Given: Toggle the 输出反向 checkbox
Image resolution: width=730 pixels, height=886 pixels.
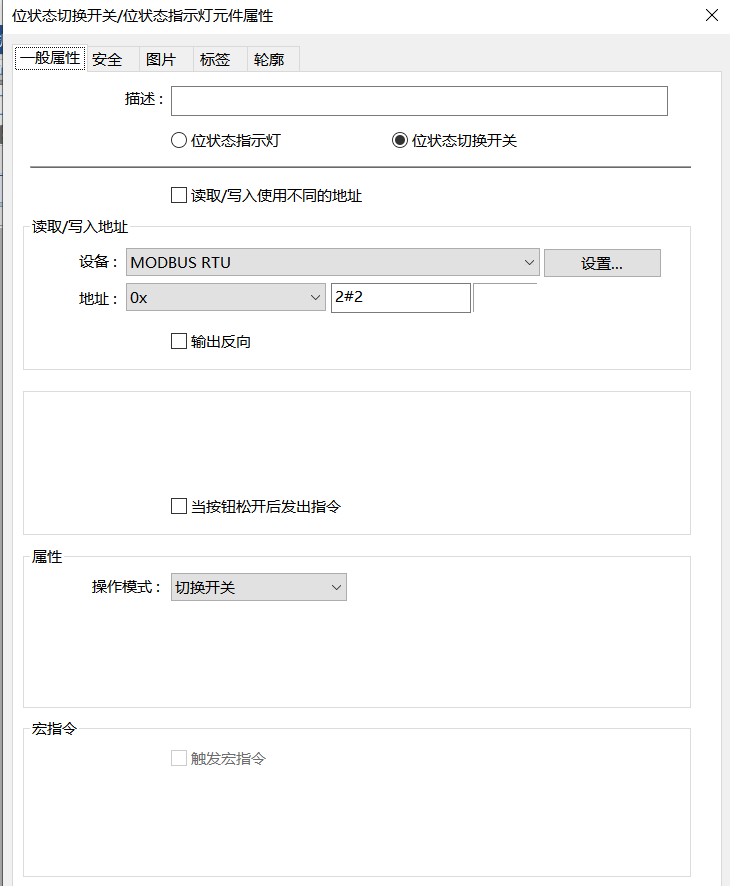Looking at the screenshot, I should click(180, 342).
